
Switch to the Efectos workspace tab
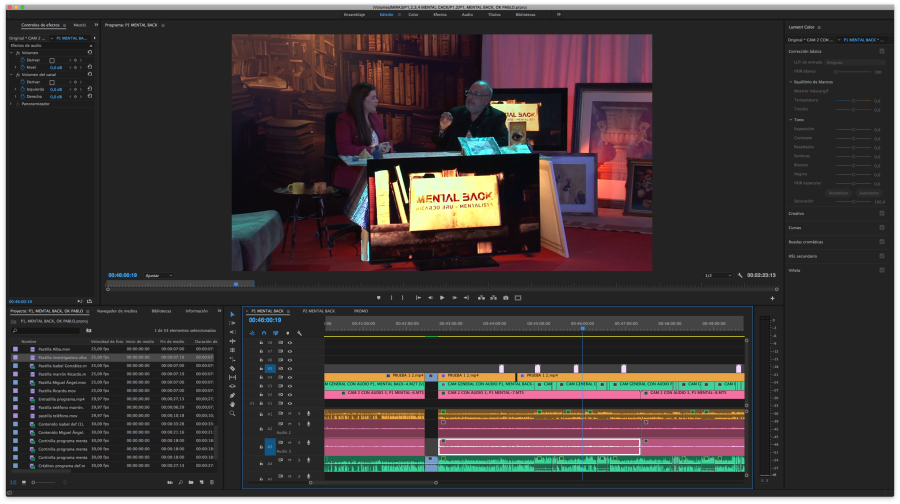[440, 14]
